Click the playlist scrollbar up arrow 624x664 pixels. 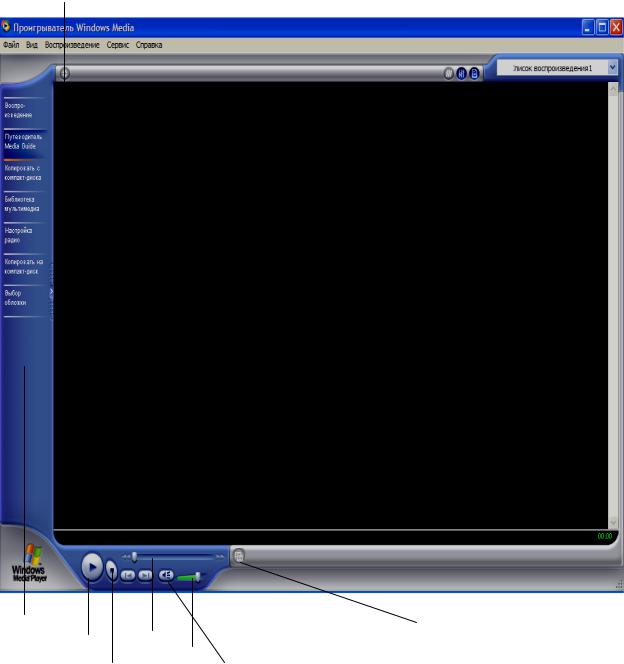point(613,89)
